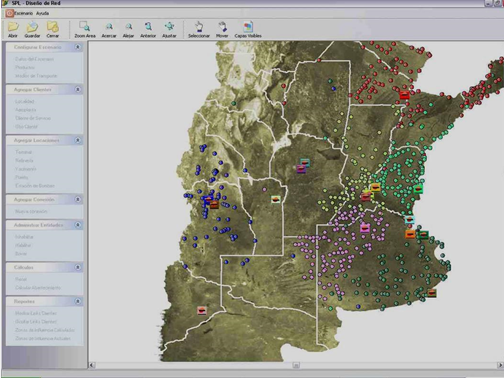Activate the Zoom Area tool
The width and height of the screenshot is (504, 378).
[x=85, y=29]
